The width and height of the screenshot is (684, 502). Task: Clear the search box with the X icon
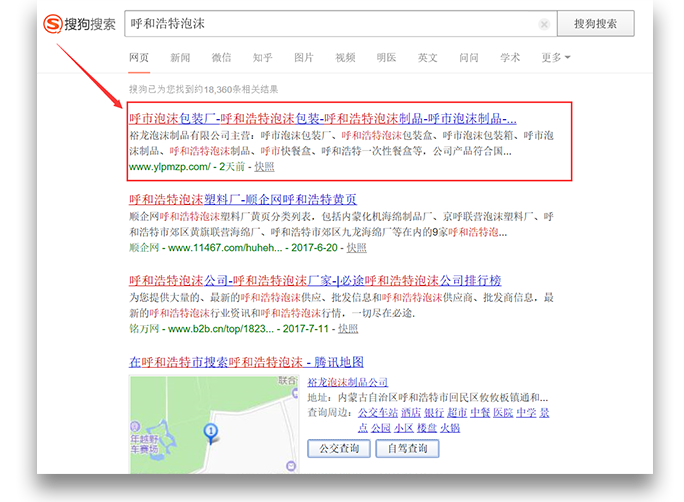coord(543,24)
